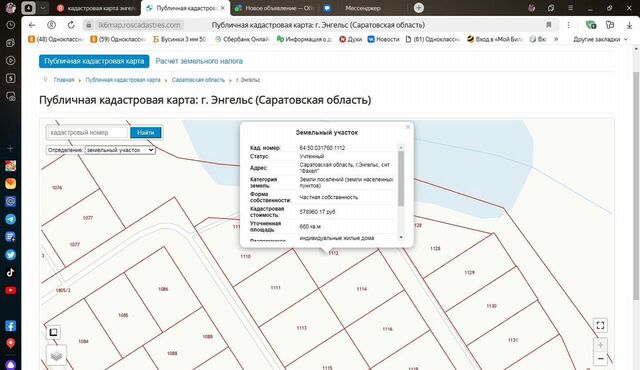This screenshot has height=370, width=640.
Task: Open the map layers stack button
Action: 56,355
